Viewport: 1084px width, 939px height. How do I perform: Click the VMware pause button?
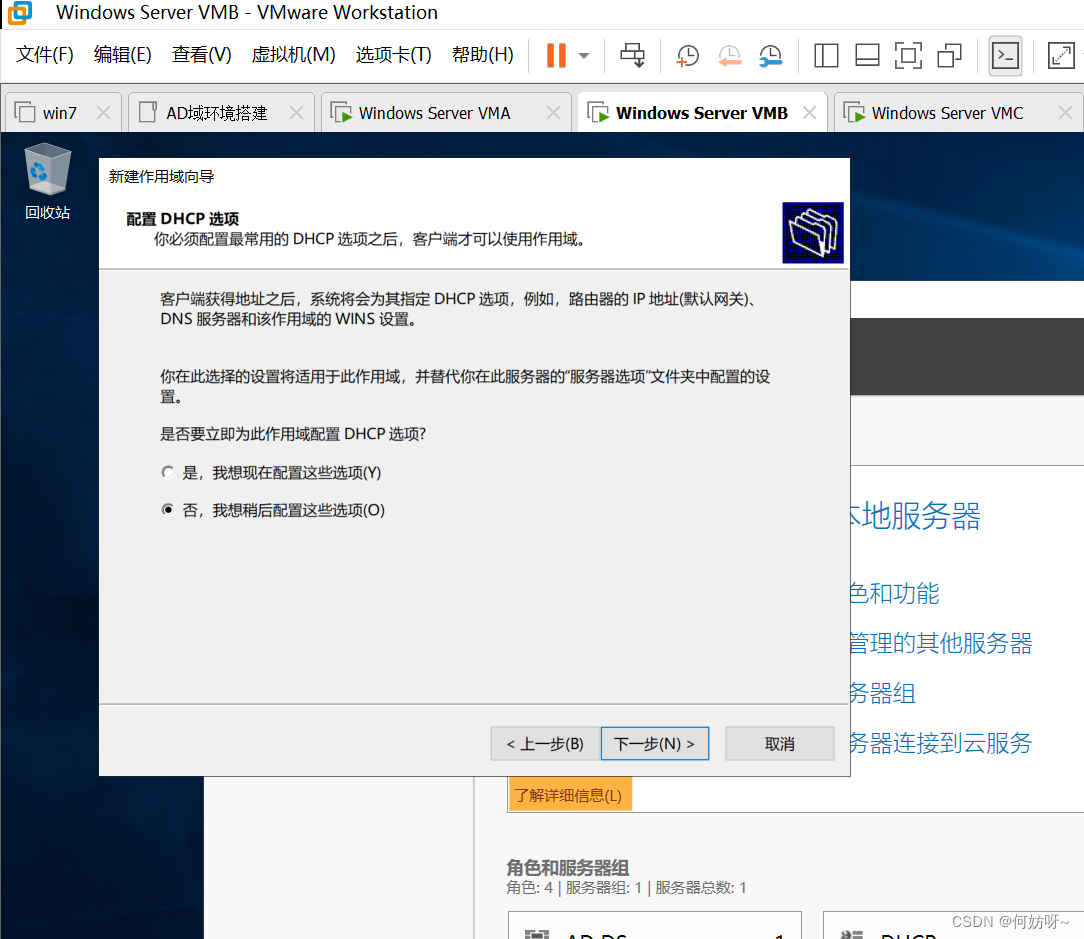[x=556, y=55]
